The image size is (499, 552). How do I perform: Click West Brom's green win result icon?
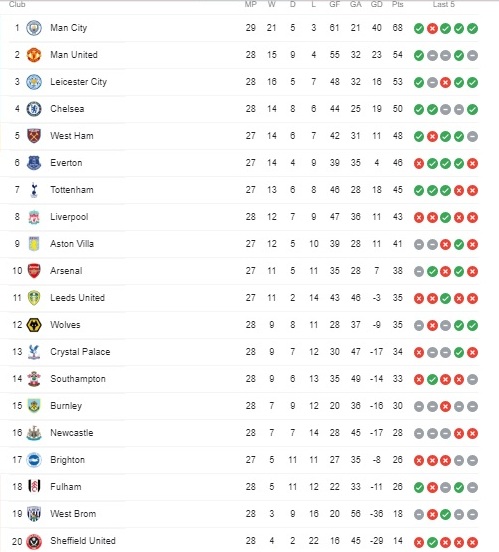[x=445, y=514]
